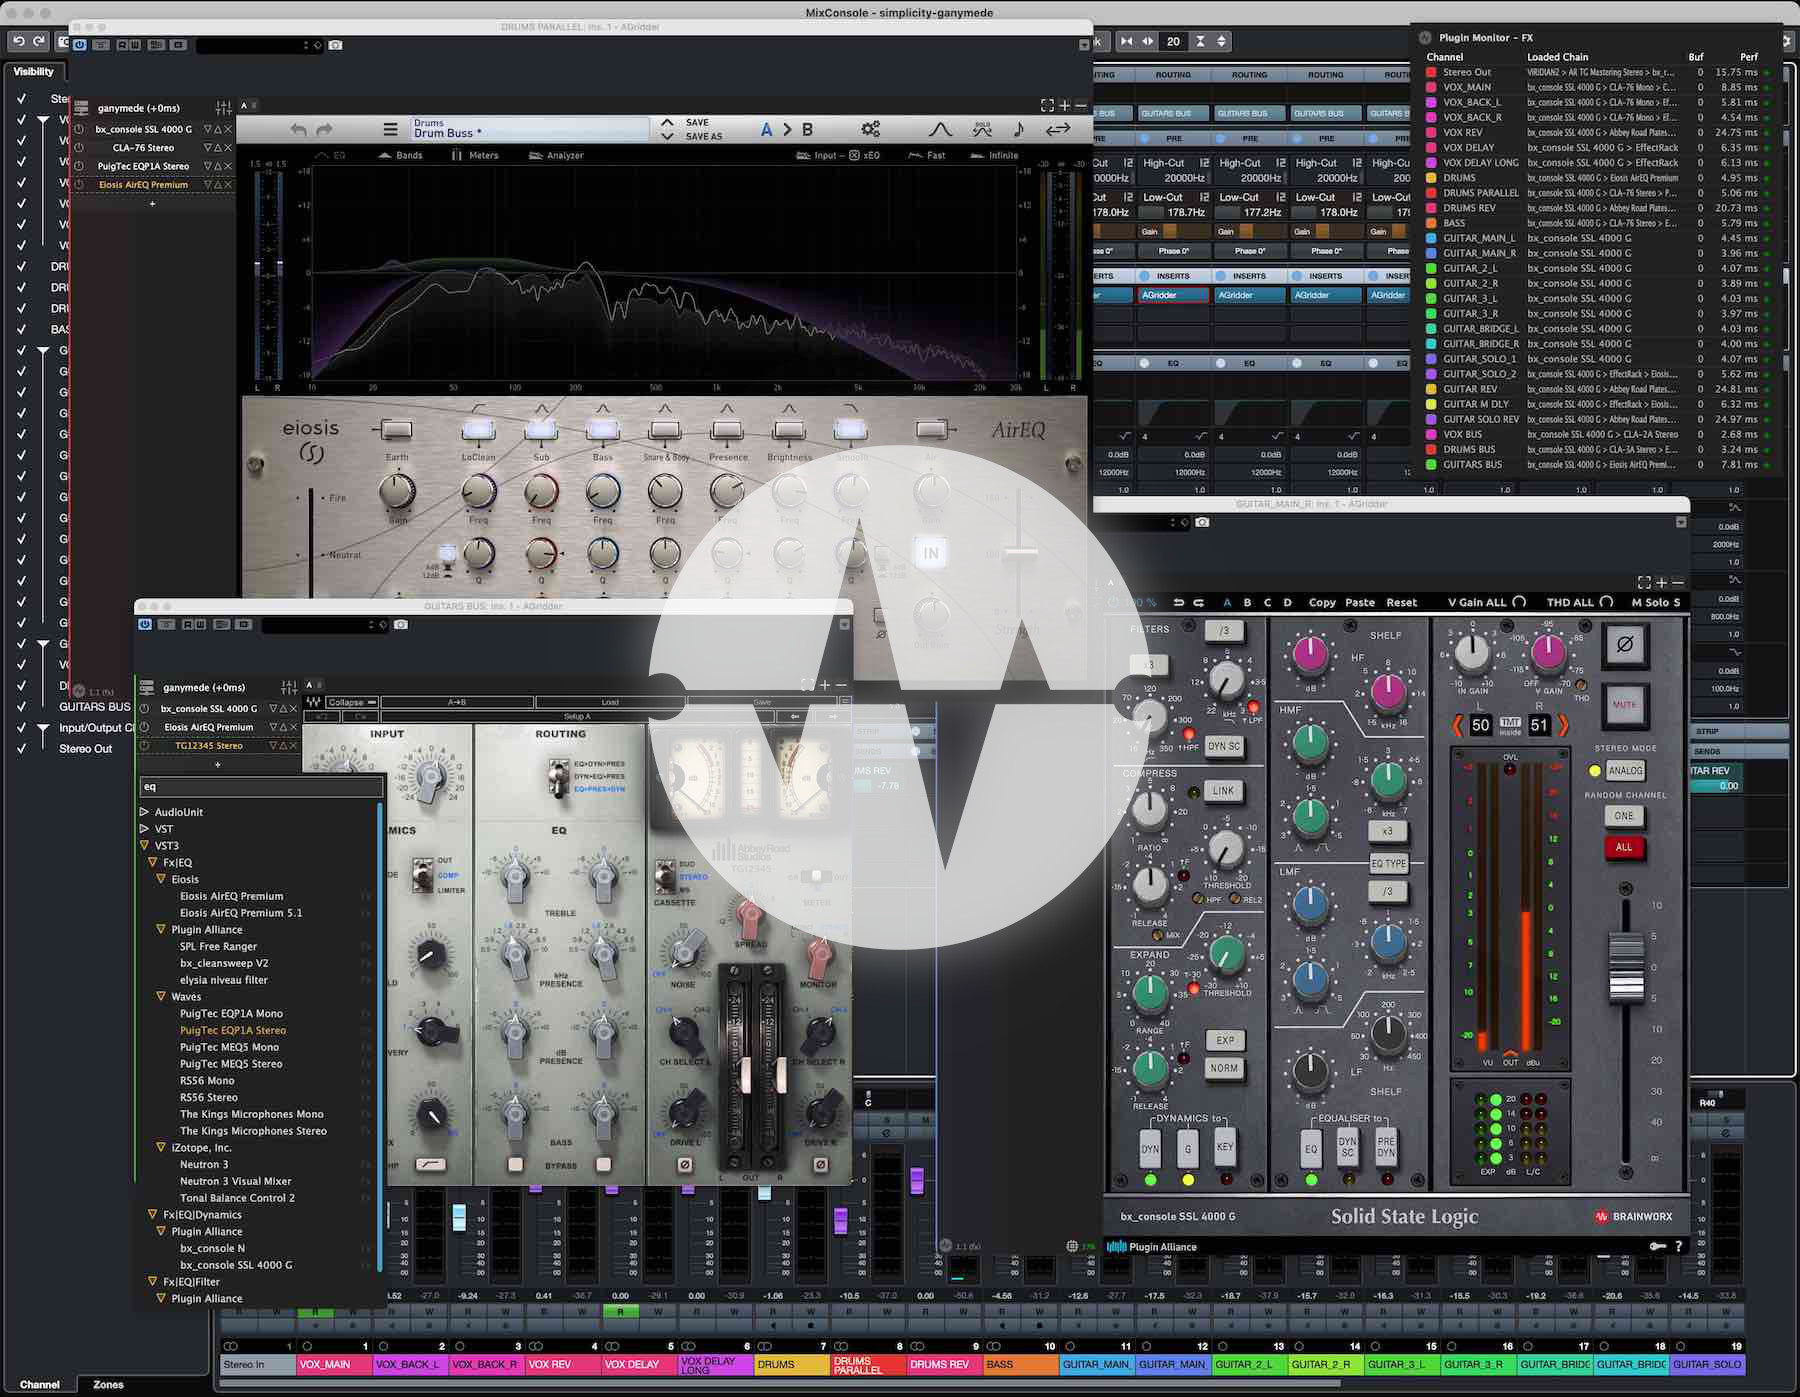Select Bands view in AirEQ
The image size is (1800, 1397).
point(400,155)
